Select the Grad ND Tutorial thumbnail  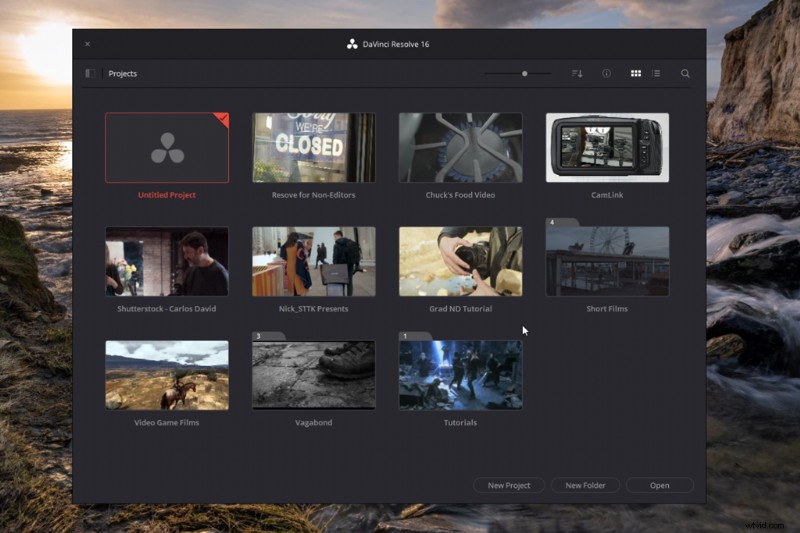[460, 261]
